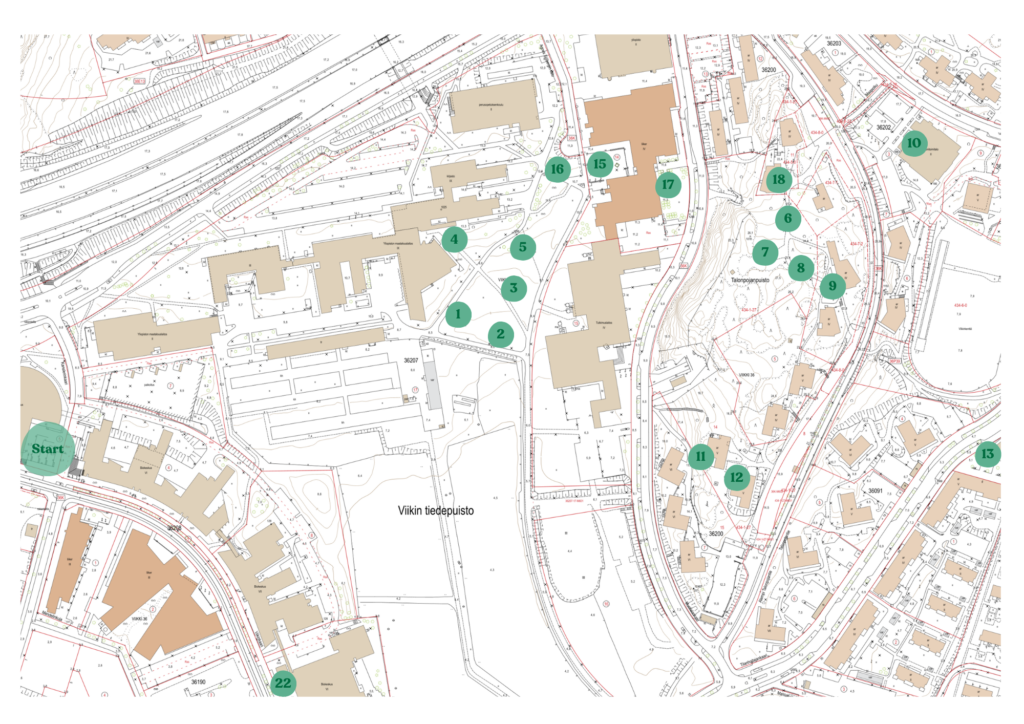Click map marker number 15

tap(599, 163)
